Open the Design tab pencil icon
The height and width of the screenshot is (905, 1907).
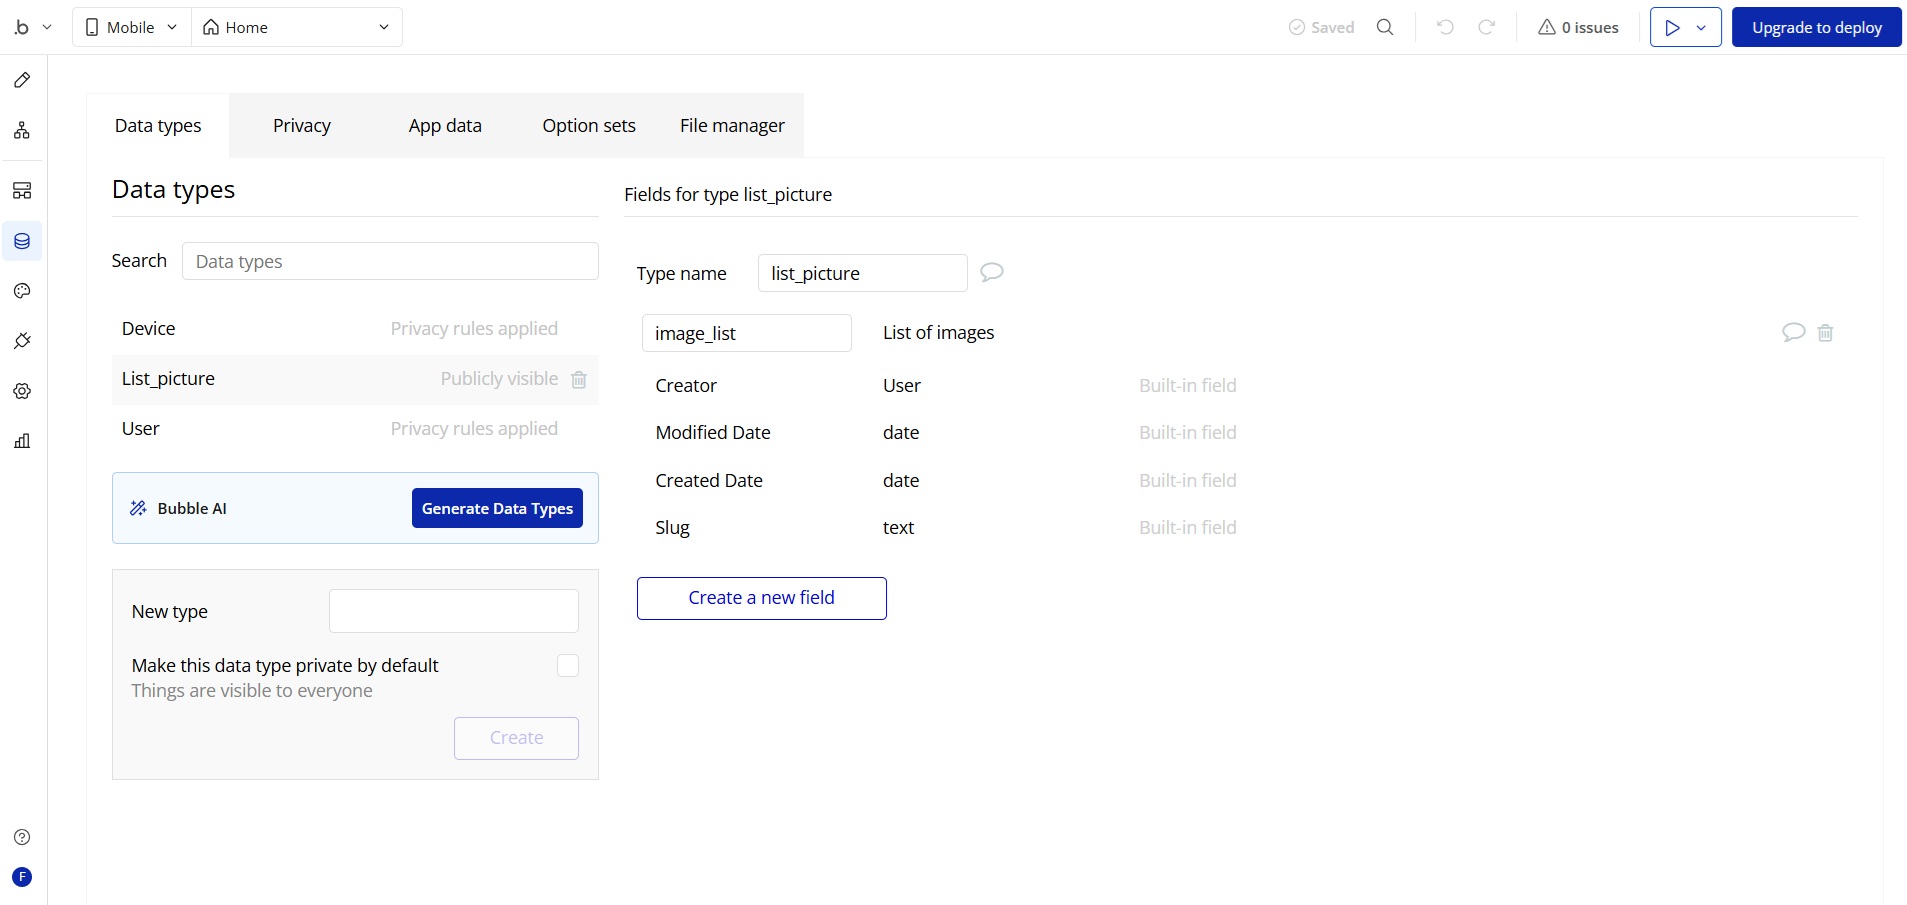[x=22, y=80]
